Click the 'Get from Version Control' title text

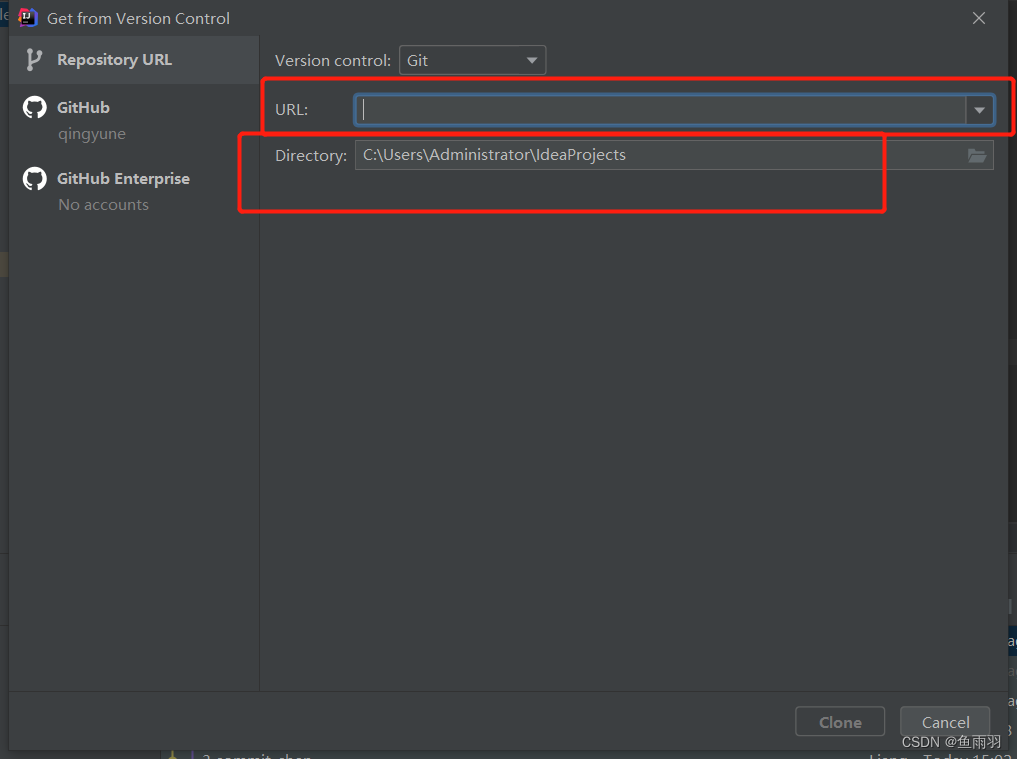click(138, 18)
